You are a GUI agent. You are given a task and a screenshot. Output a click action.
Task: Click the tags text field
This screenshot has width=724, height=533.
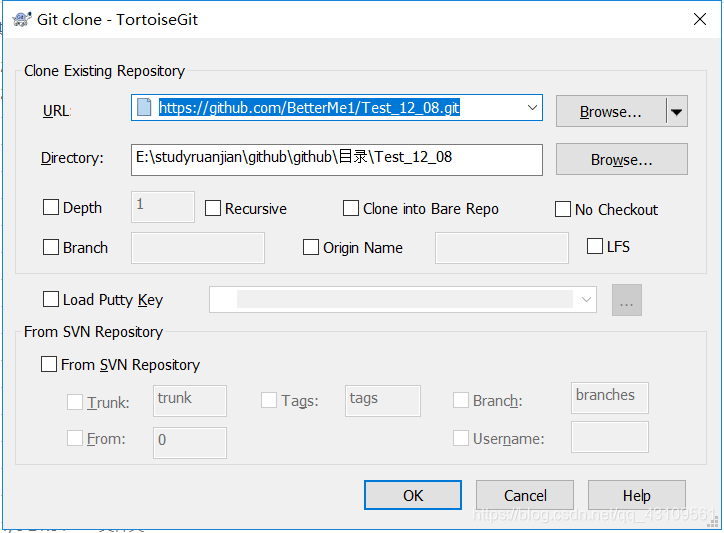[x=382, y=400]
